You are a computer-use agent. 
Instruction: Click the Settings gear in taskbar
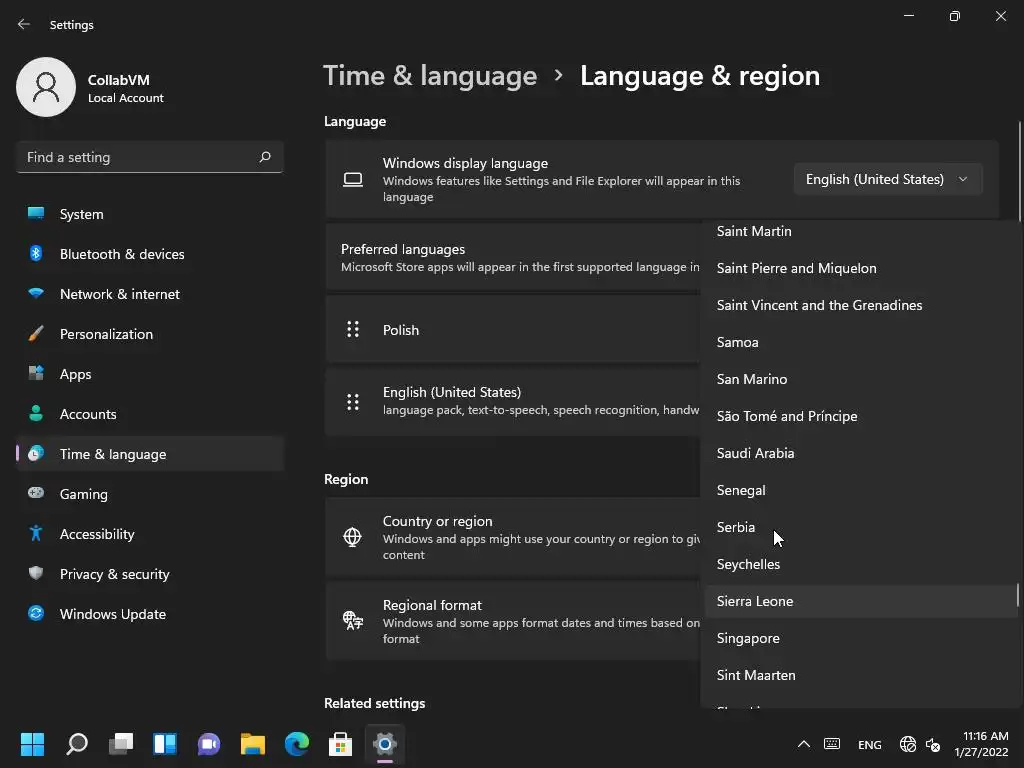coord(385,744)
